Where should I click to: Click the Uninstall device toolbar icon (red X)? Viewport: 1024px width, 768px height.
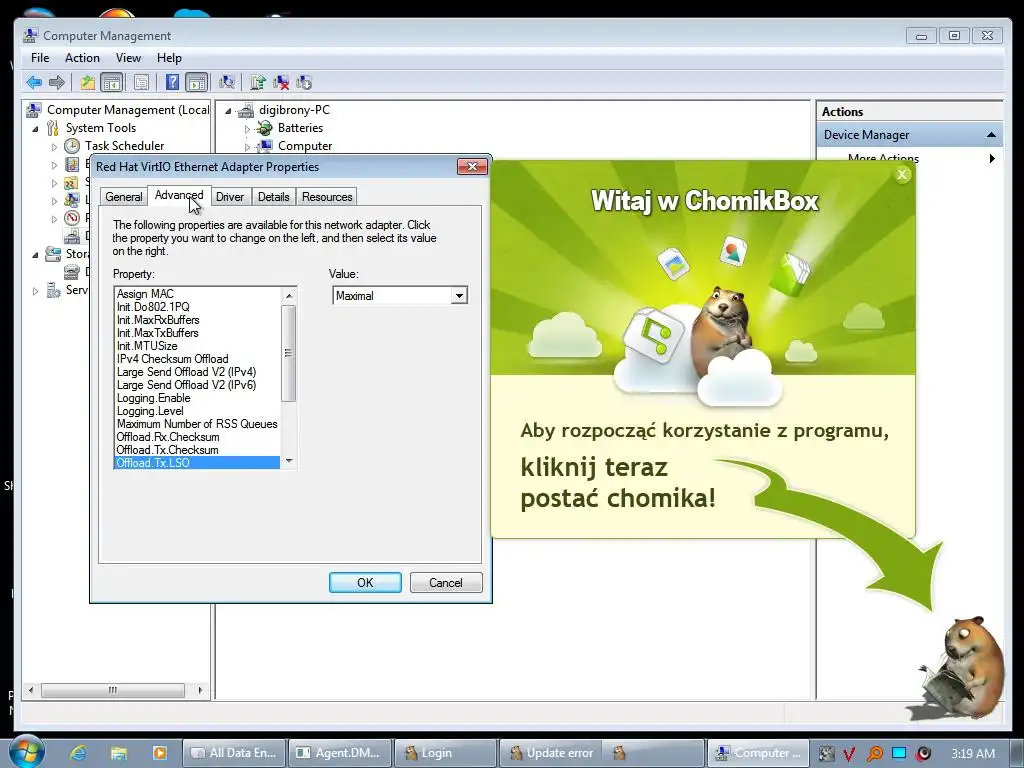[x=281, y=82]
